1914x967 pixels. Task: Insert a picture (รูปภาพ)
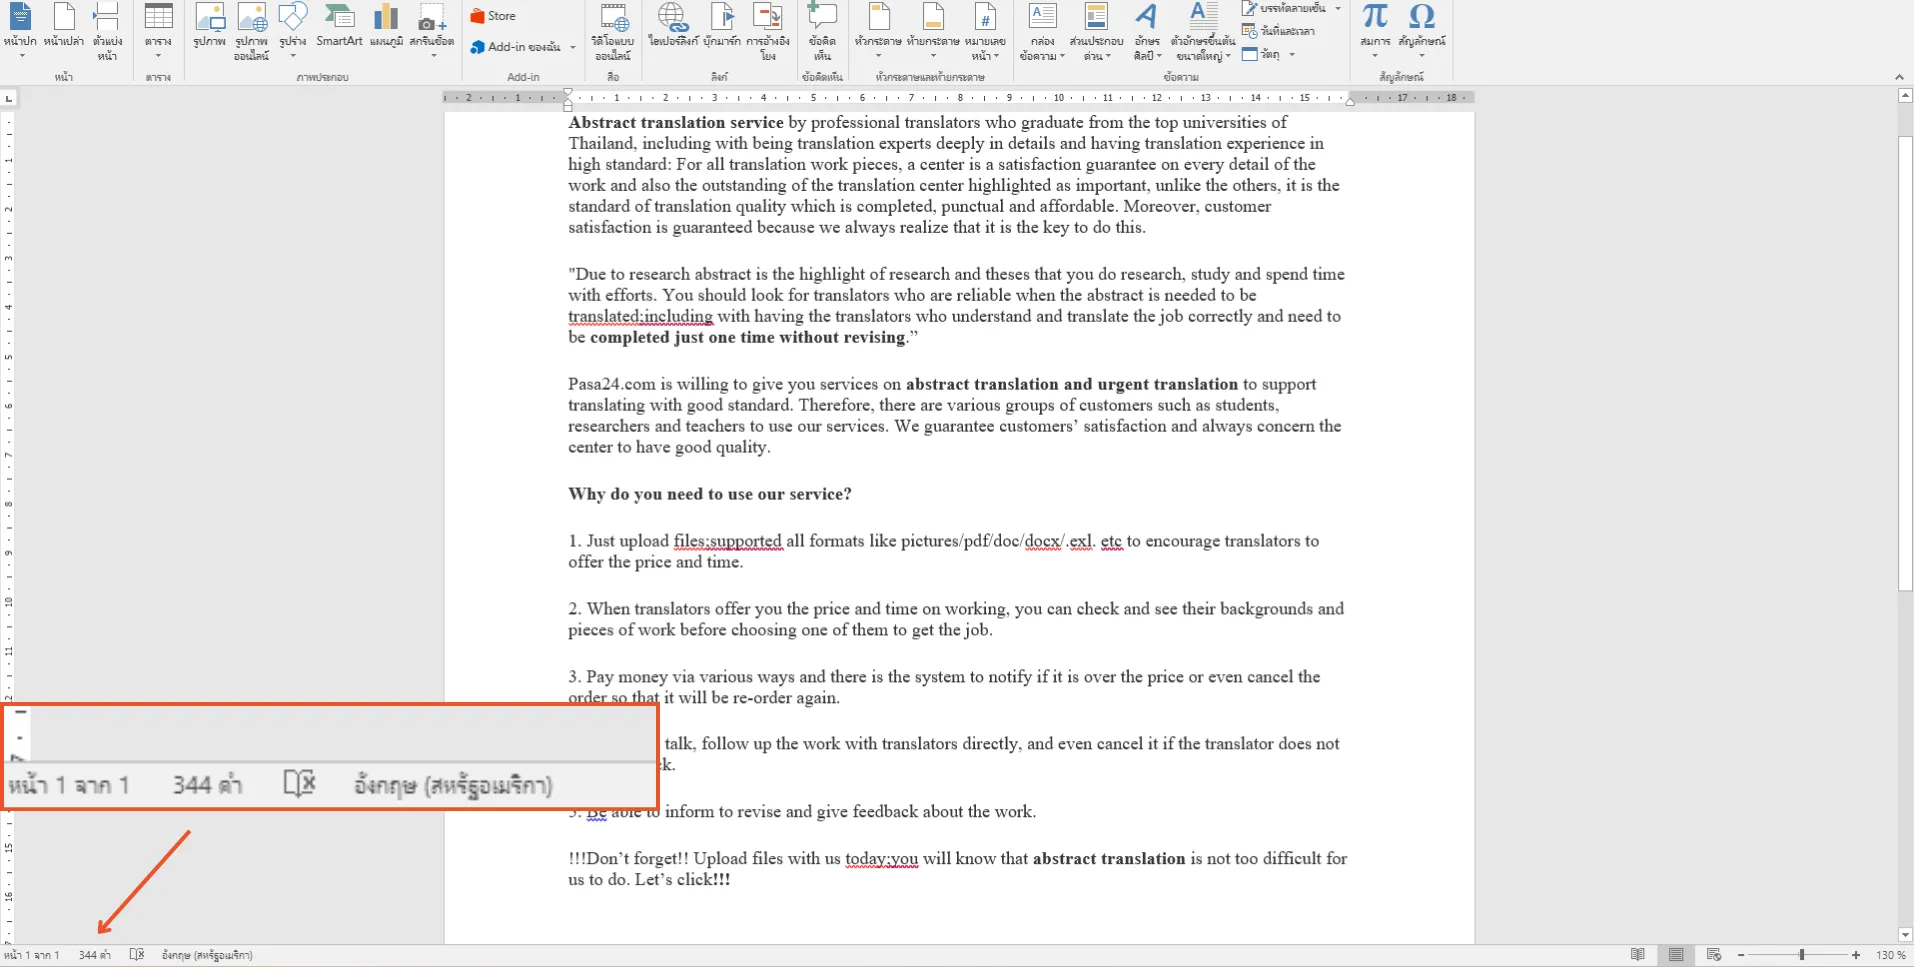pos(210,26)
